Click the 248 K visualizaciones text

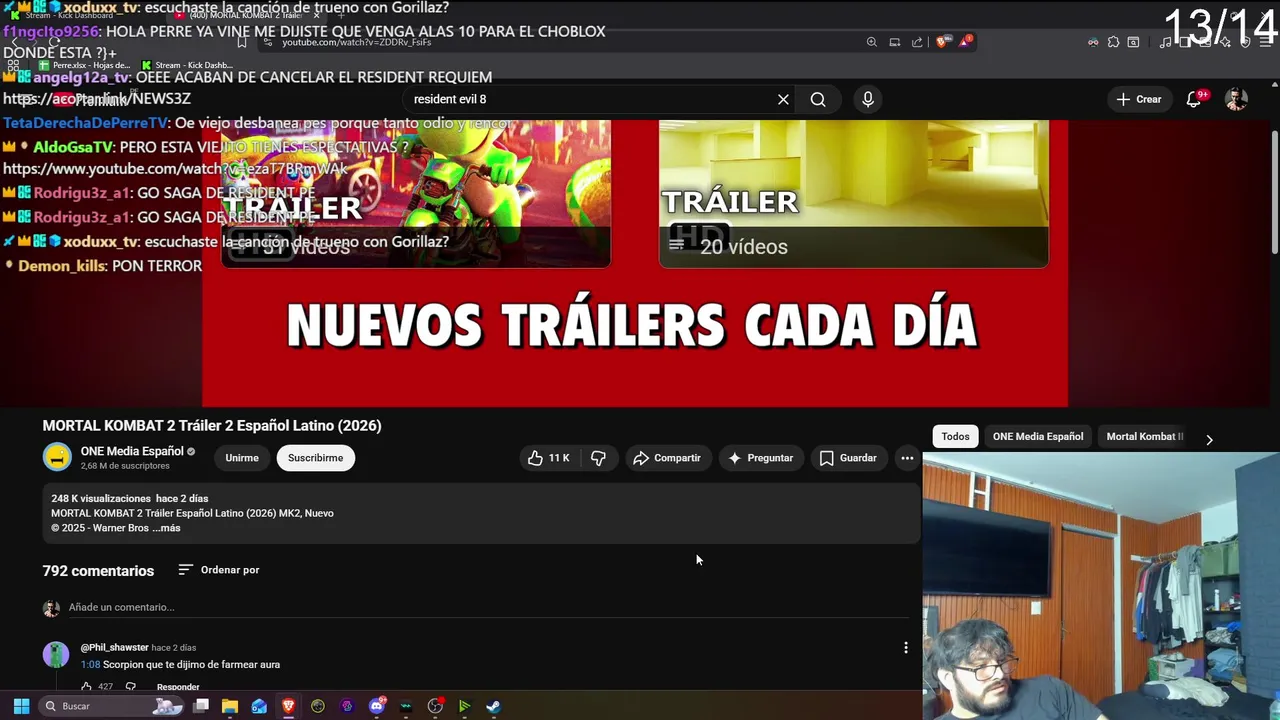tap(101, 498)
